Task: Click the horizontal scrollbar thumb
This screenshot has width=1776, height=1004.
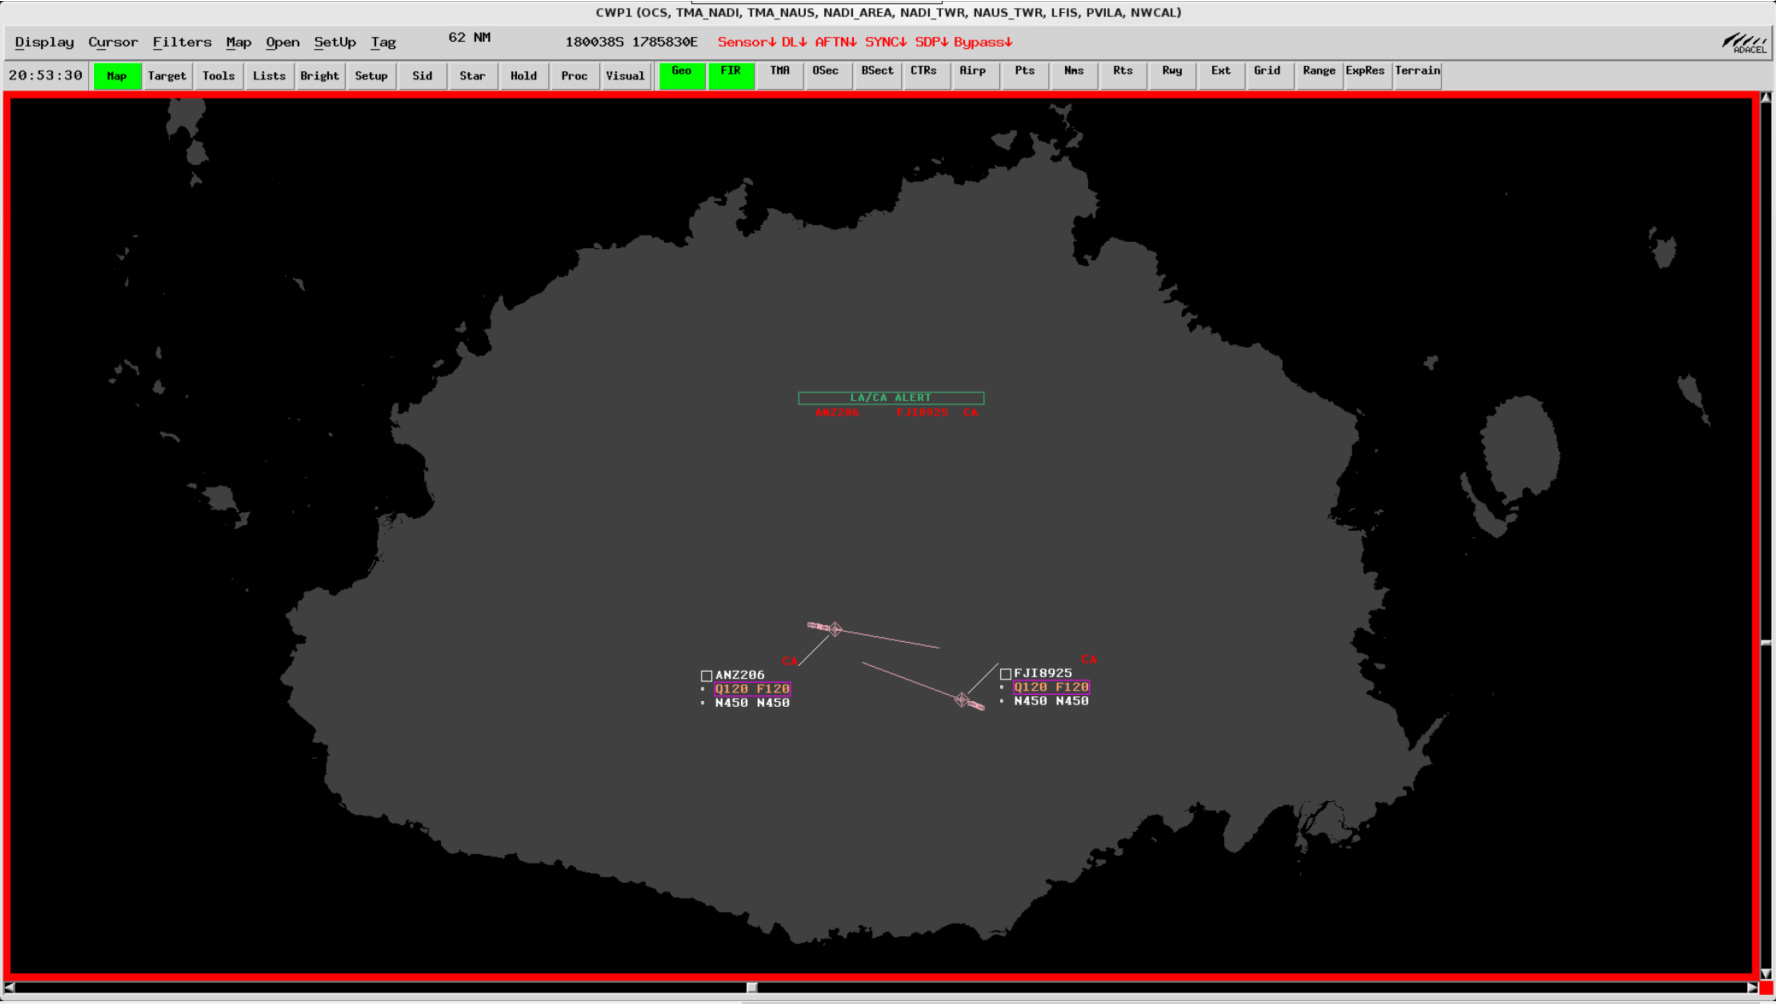Action: click(752, 988)
